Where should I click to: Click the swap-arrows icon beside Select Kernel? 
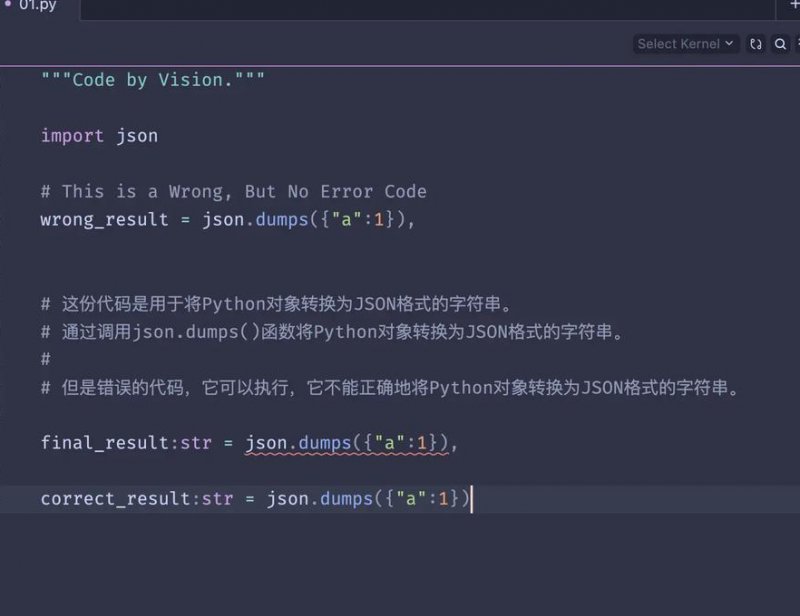click(756, 44)
